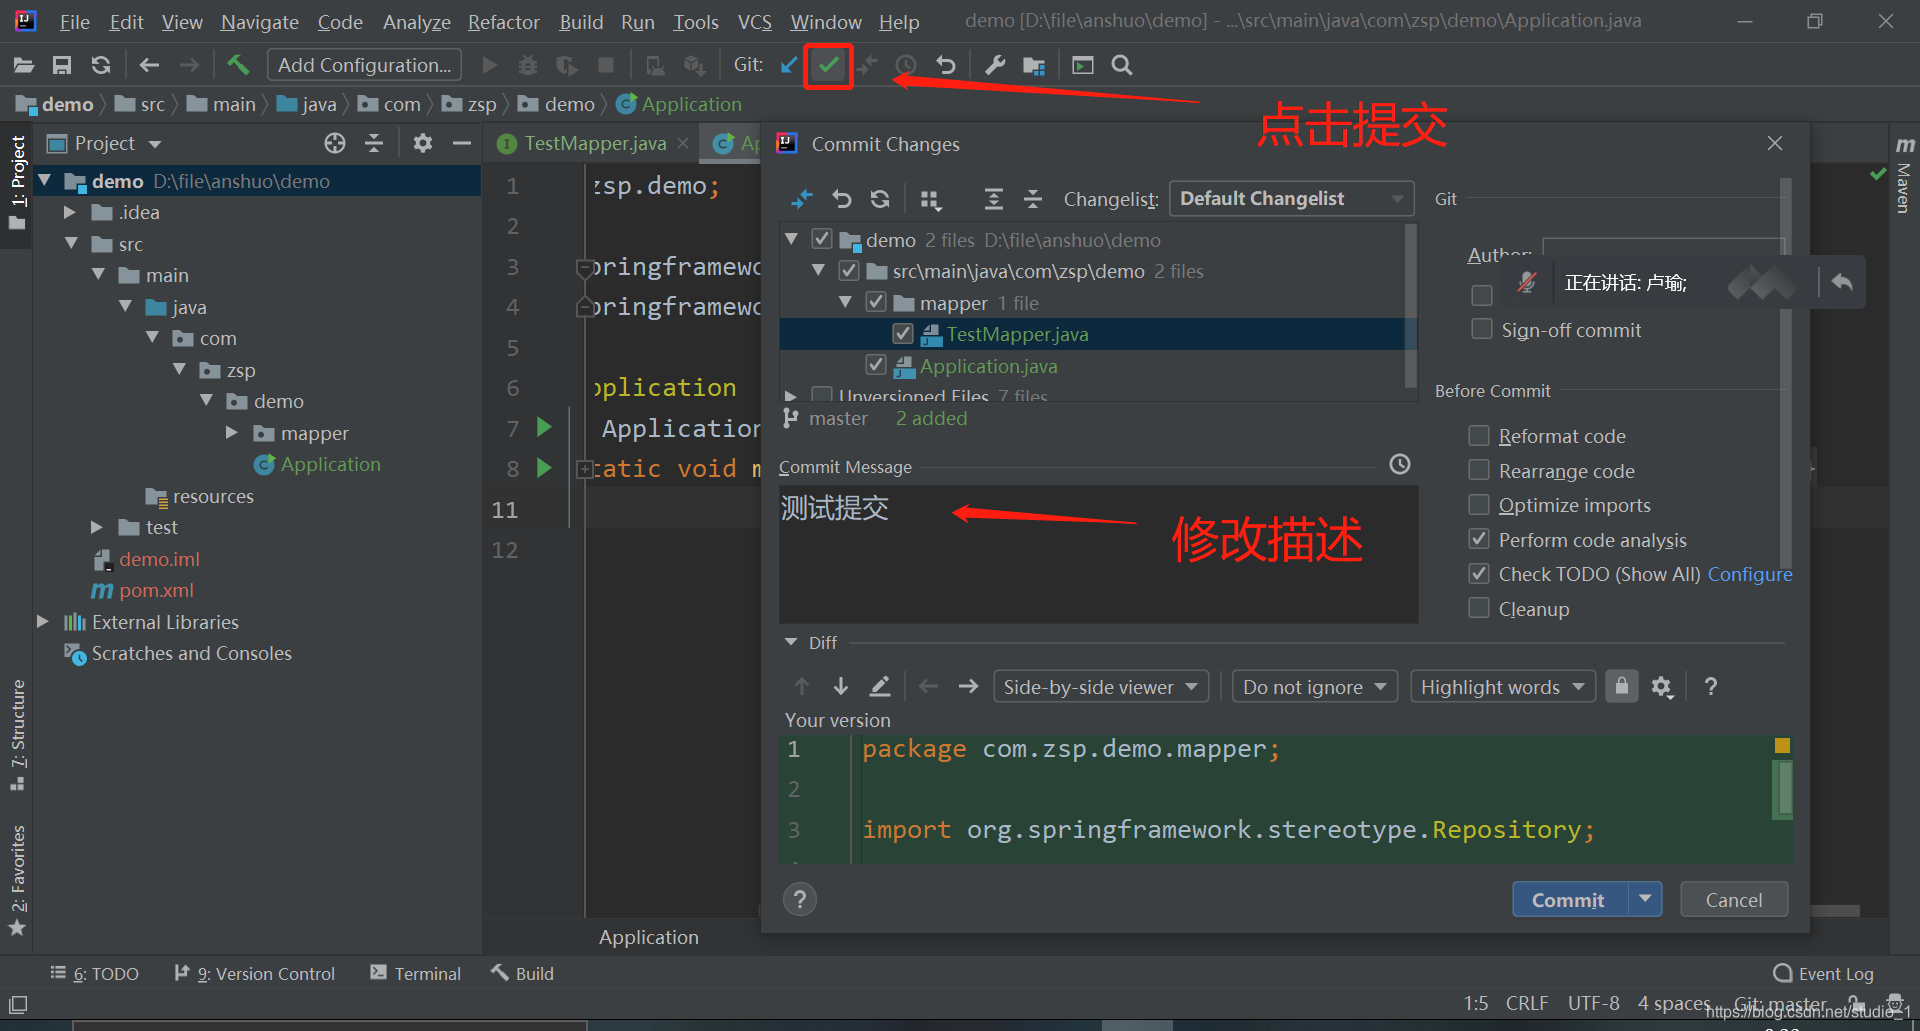Open the Do not ignore dropdown
Screen dimensions: 1920x1031
[1314, 687]
